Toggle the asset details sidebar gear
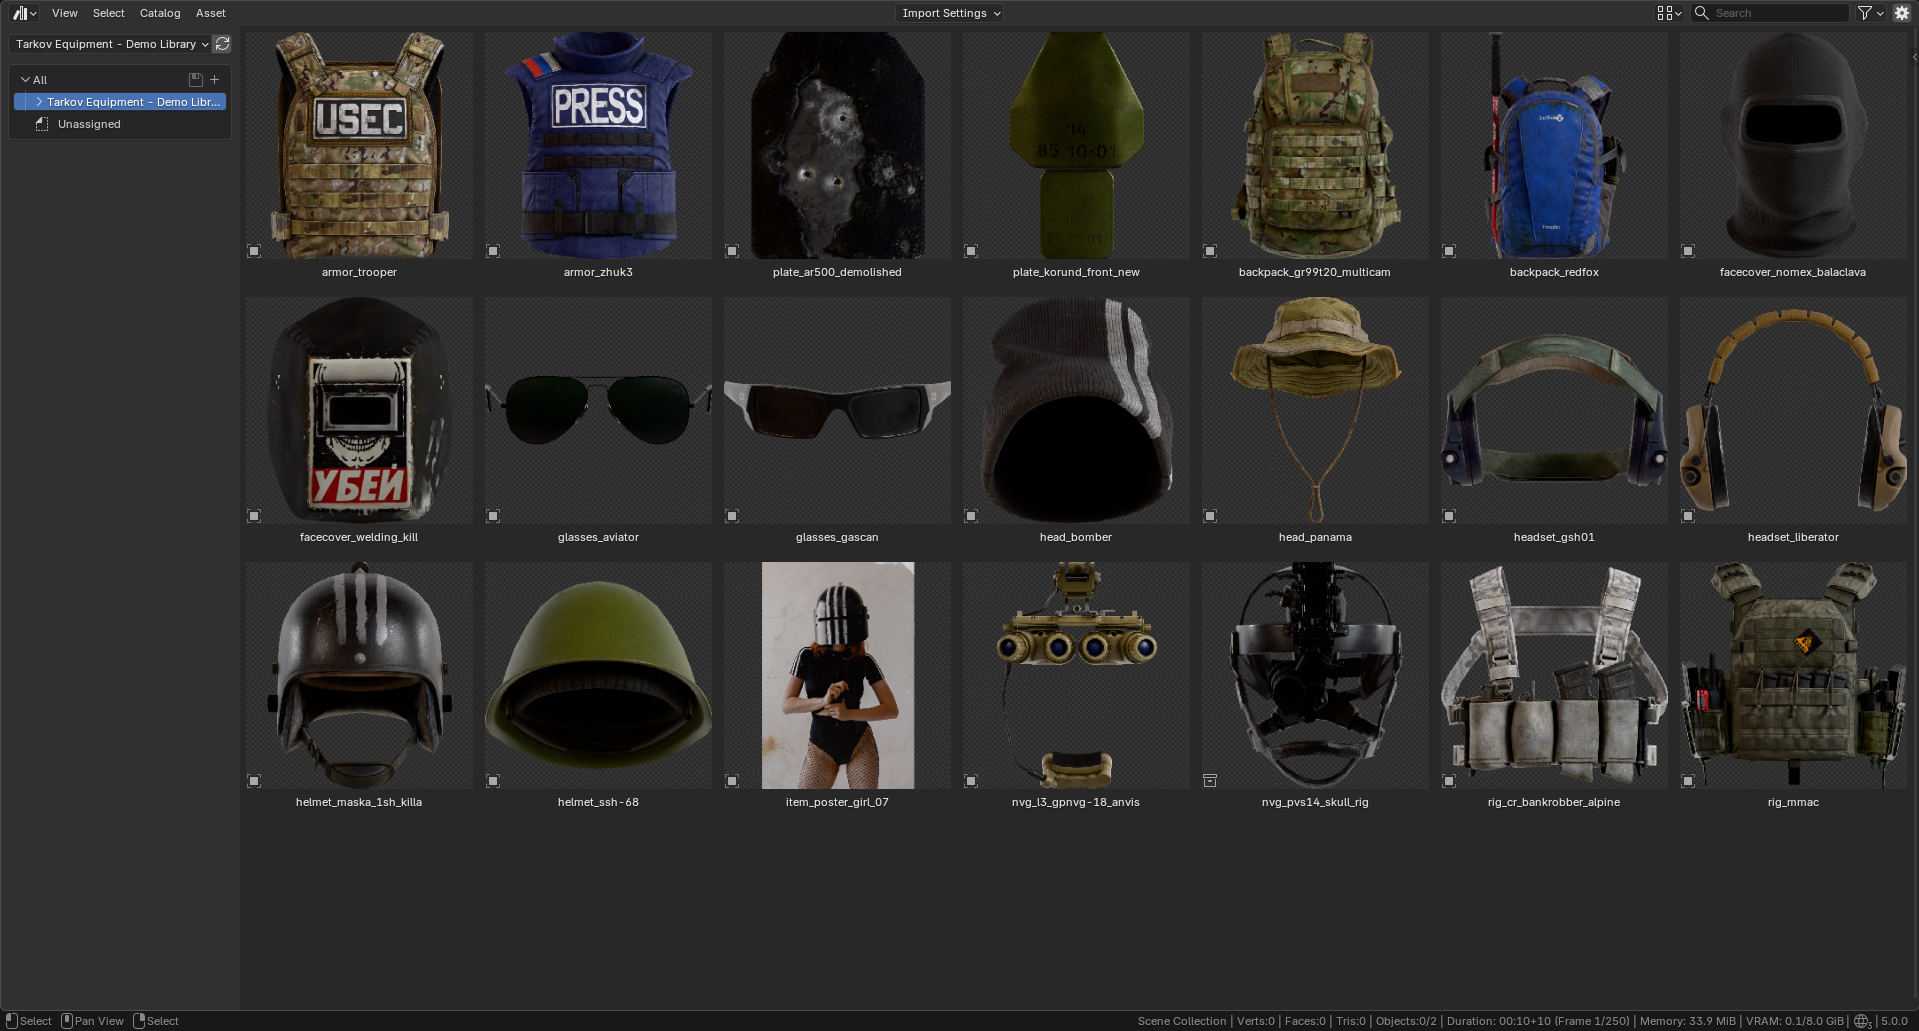 pyautogui.click(x=1901, y=13)
